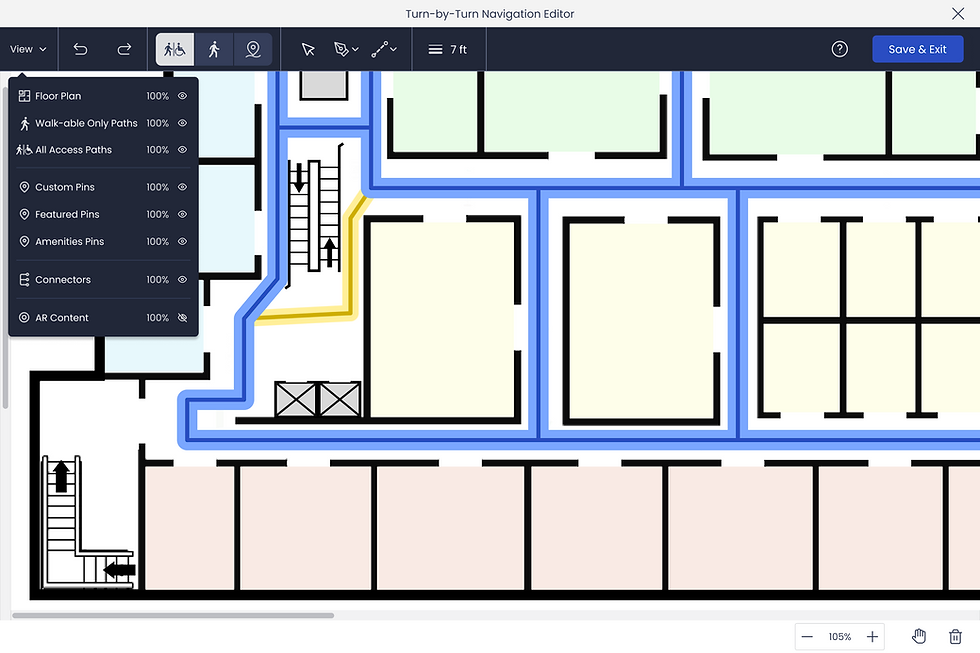
Task: Open the View dropdown menu
Action: pos(28,49)
